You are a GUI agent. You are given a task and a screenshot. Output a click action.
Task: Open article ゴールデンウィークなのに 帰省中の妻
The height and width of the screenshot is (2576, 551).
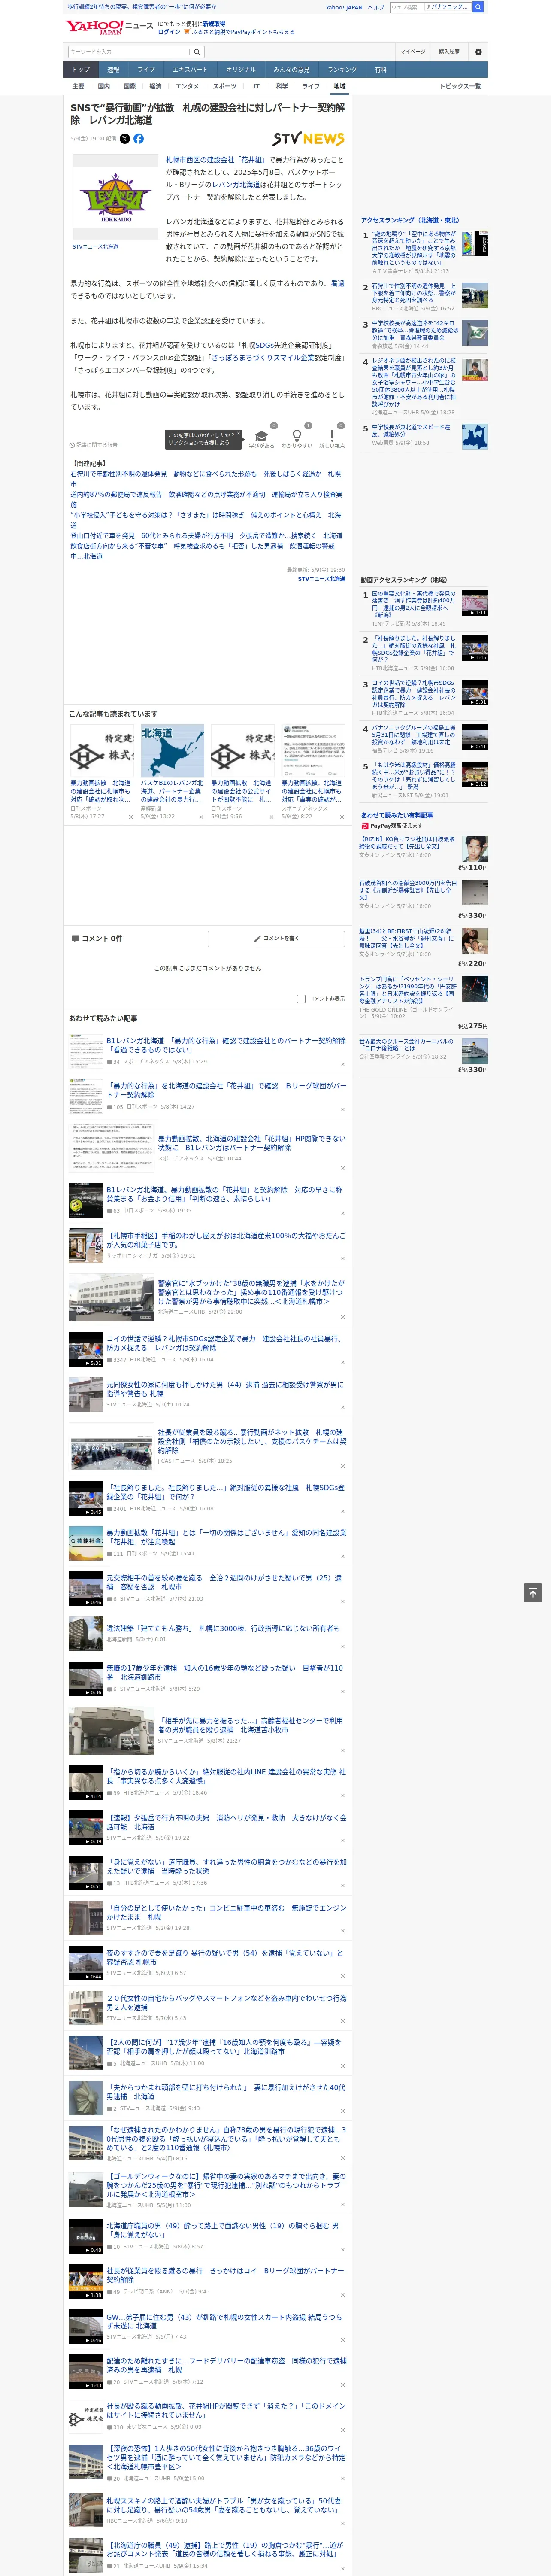click(226, 2185)
